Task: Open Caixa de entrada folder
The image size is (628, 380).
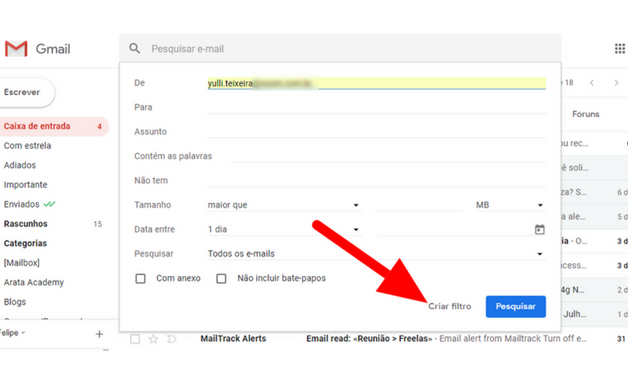Action: pyautogui.click(x=54, y=126)
